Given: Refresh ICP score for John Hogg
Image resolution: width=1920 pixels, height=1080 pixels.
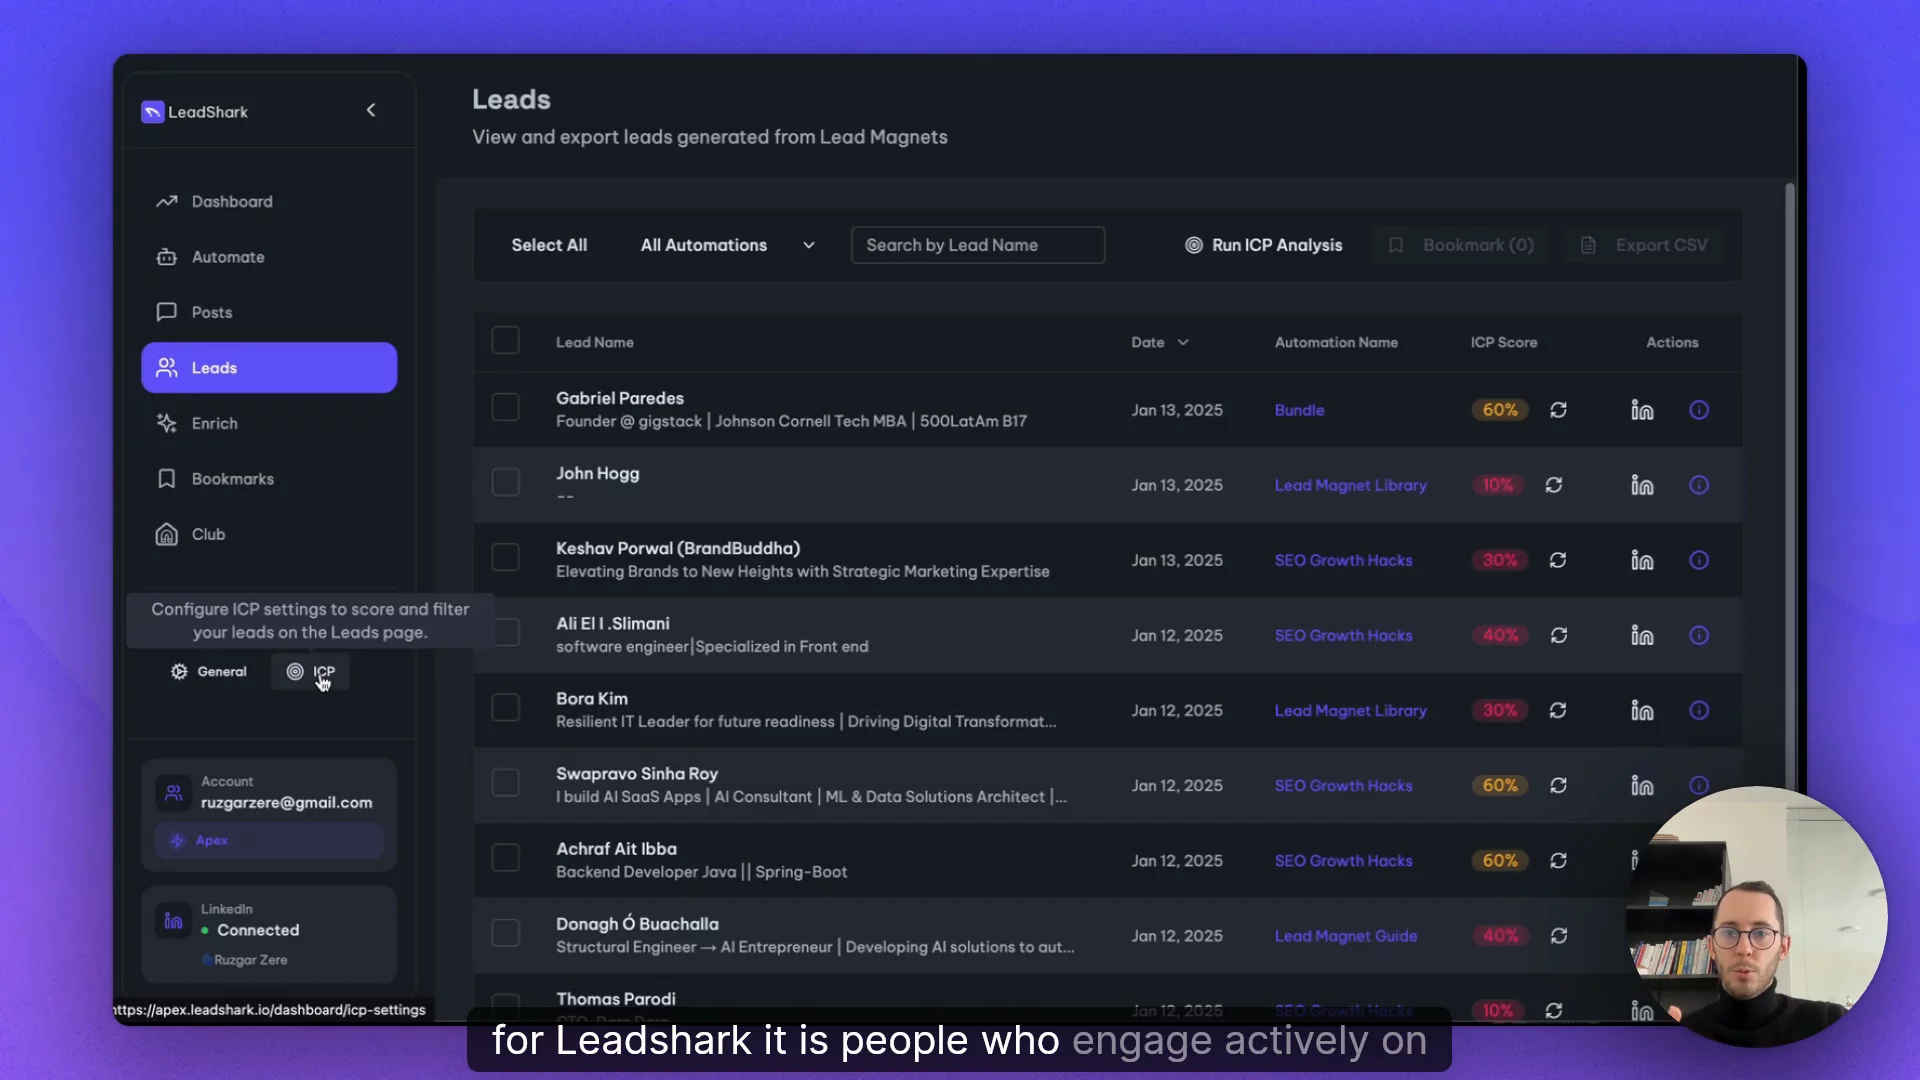Looking at the screenshot, I should [x=1554, y=485].
